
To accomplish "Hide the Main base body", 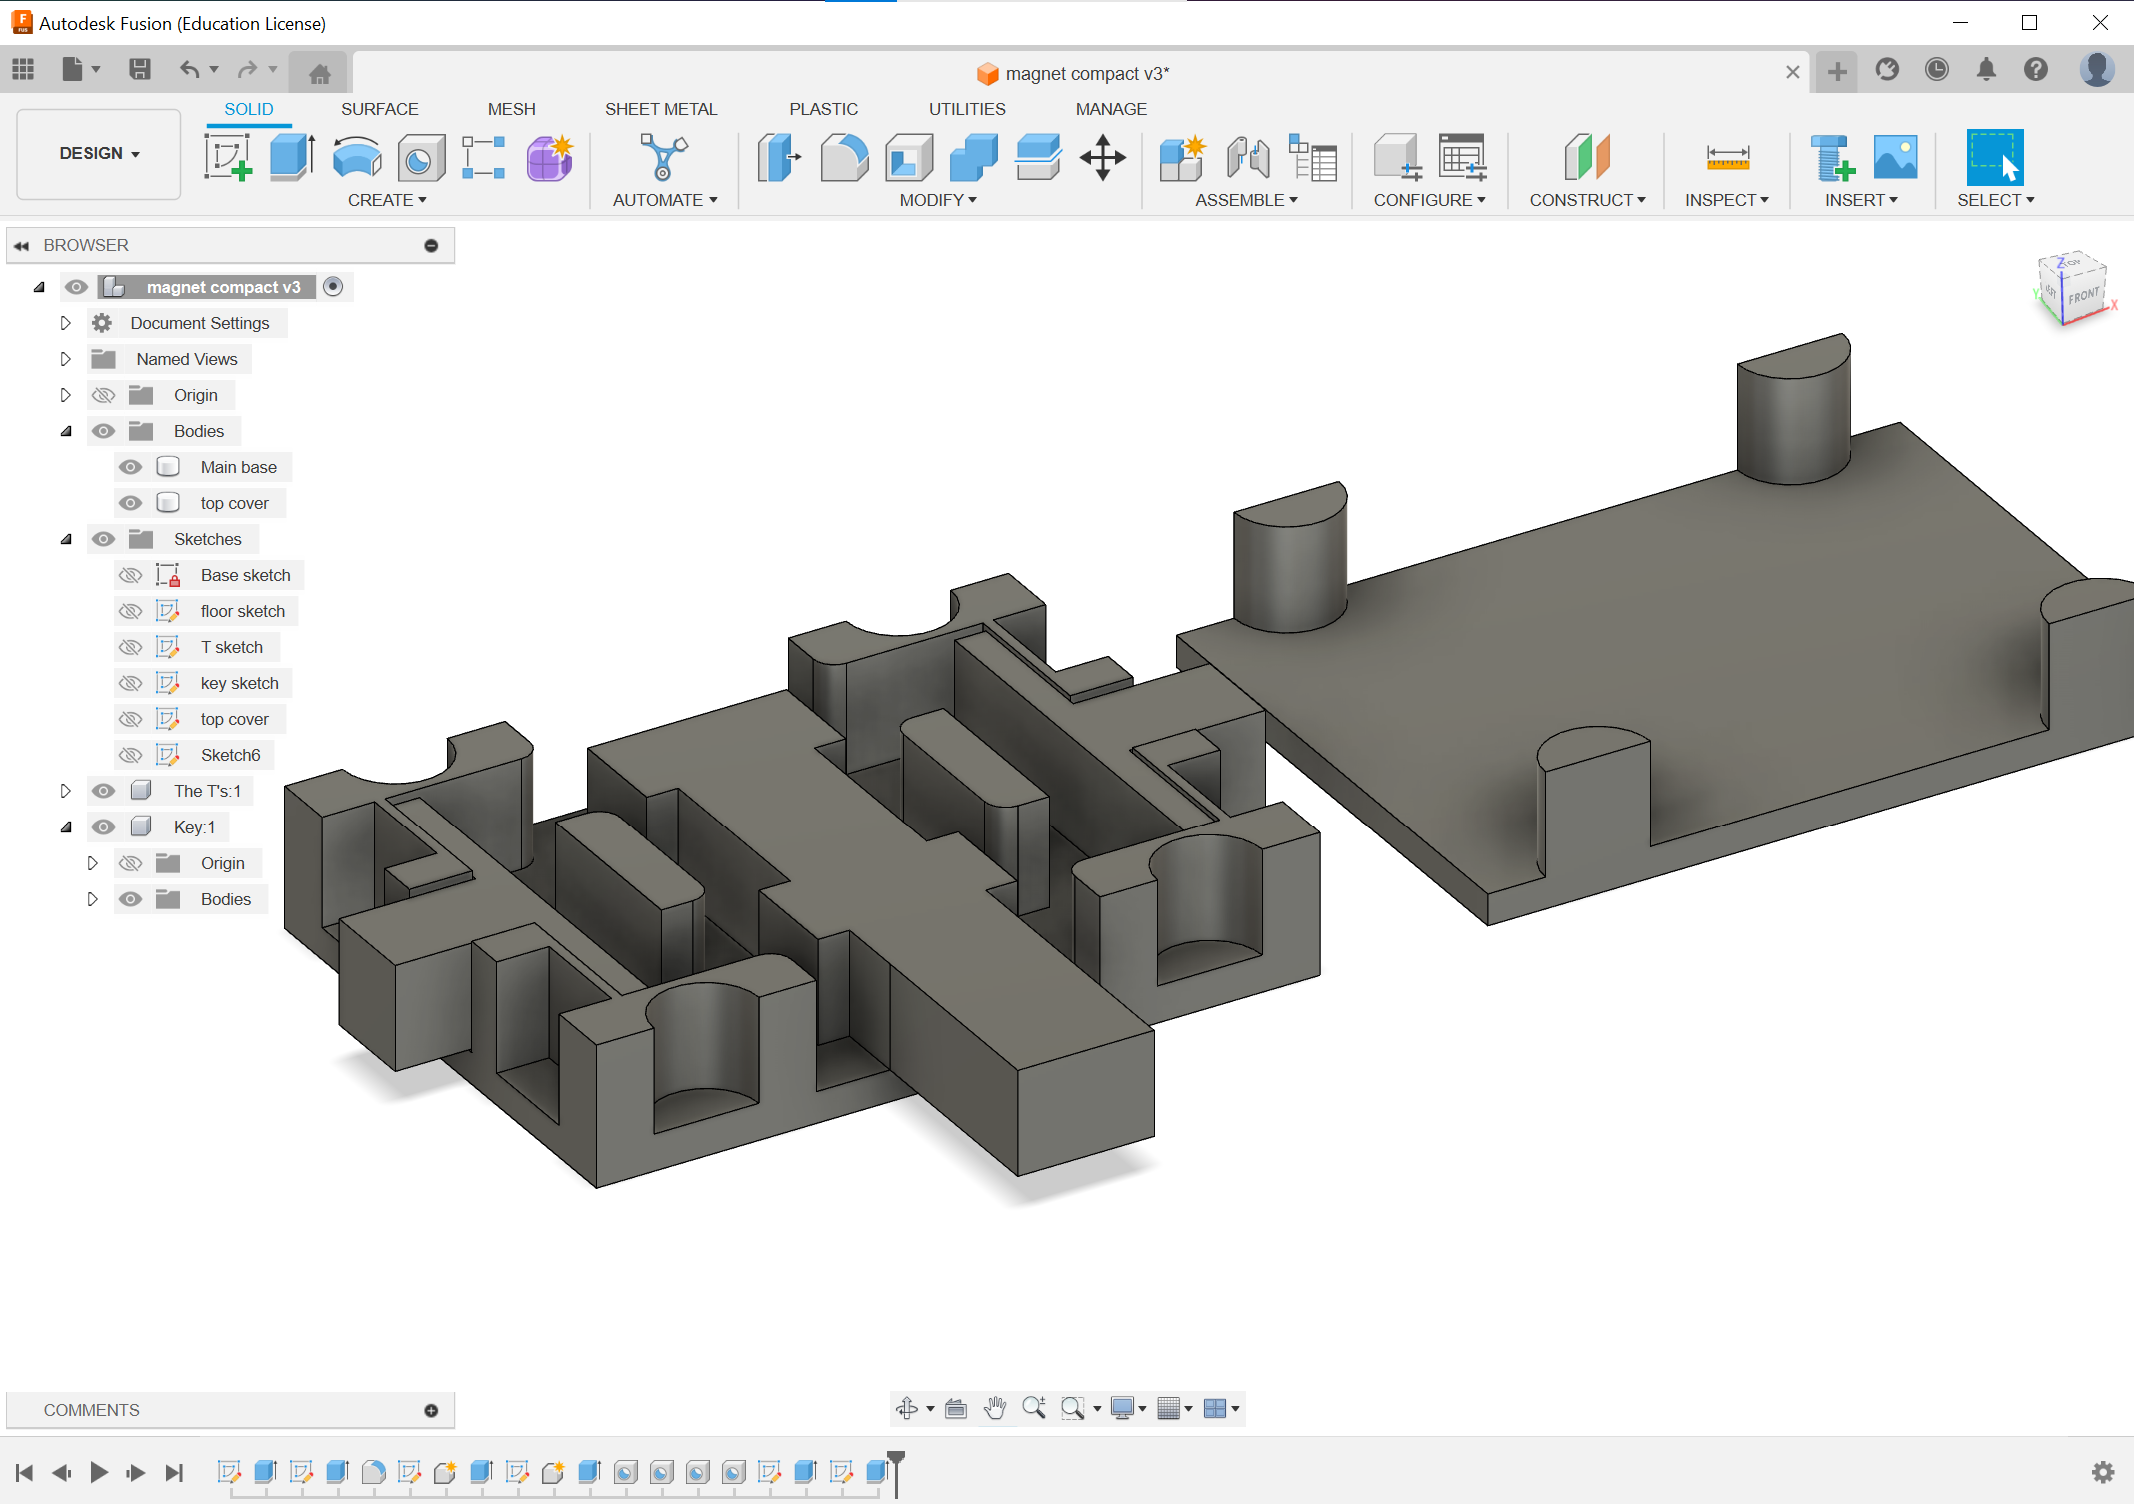I will (x=130, y=466).
